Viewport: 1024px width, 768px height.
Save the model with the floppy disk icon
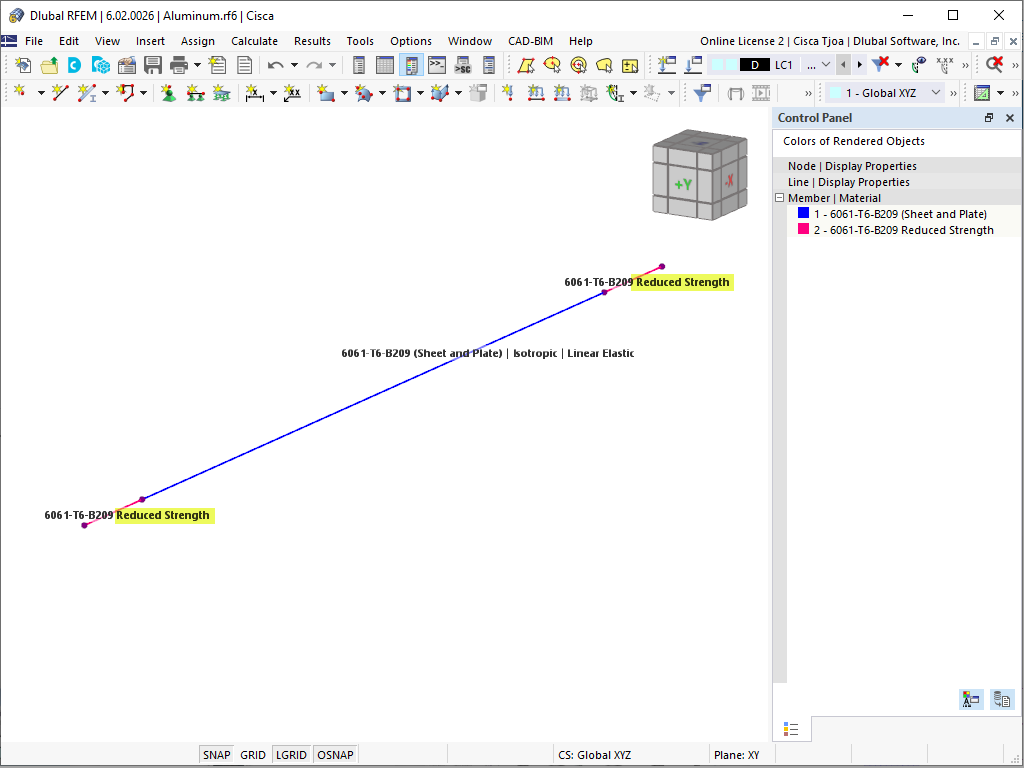pos(153,65)
